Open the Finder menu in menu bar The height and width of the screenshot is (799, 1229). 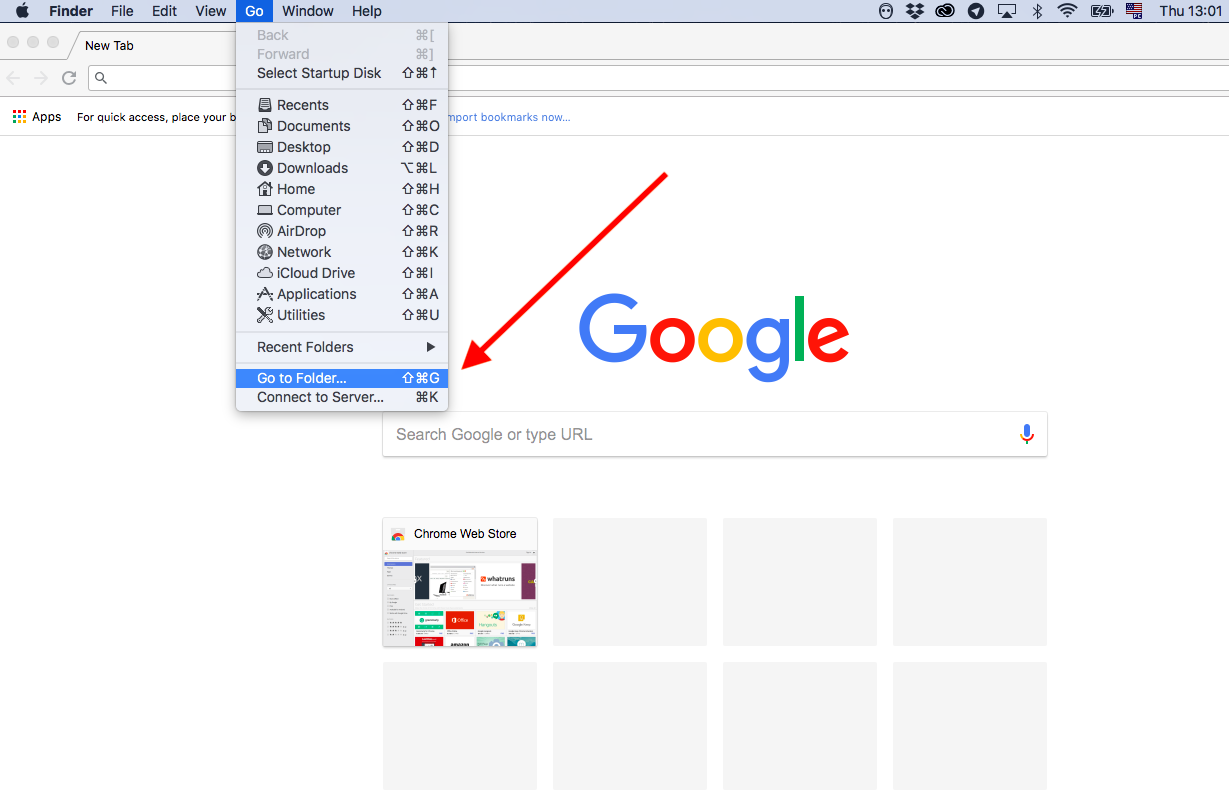tap(71, 11)
